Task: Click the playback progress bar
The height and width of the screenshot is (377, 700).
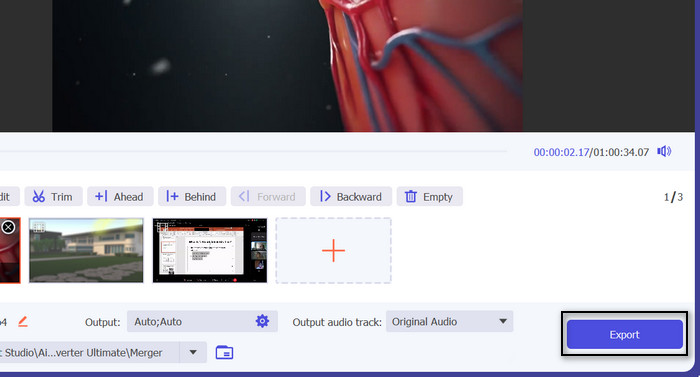Action: coord(253,152)
